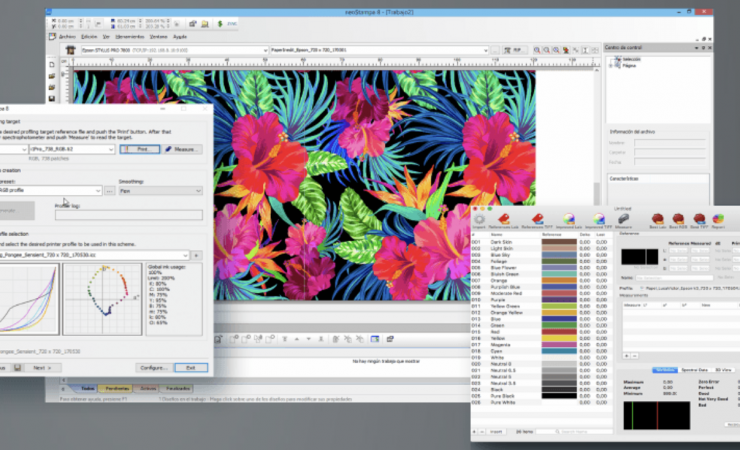Click the Reference Lab icon
740x450 pixels.
click(506, 219)
